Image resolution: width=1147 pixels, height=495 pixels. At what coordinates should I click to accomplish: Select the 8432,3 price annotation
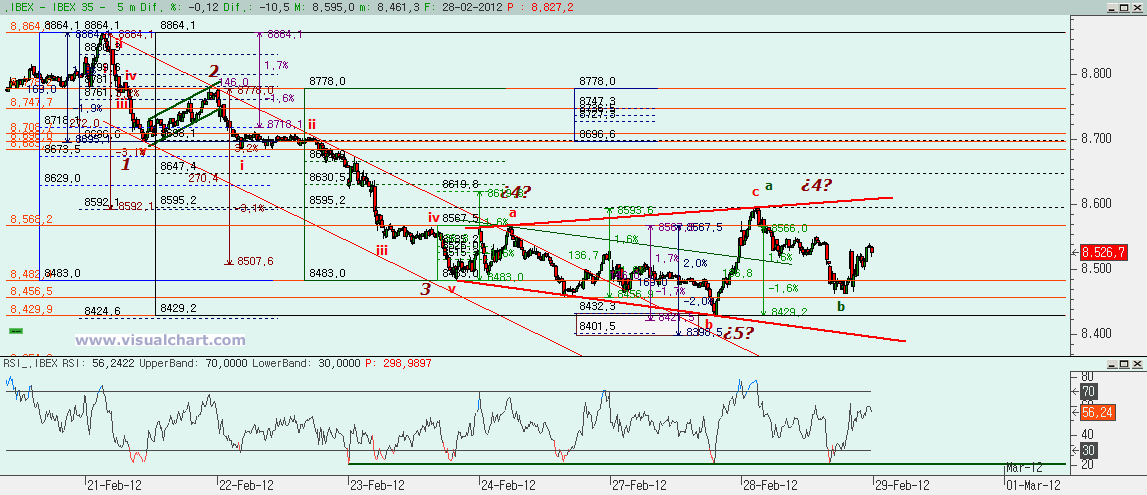pyautogui.click(x=597, y=307)
